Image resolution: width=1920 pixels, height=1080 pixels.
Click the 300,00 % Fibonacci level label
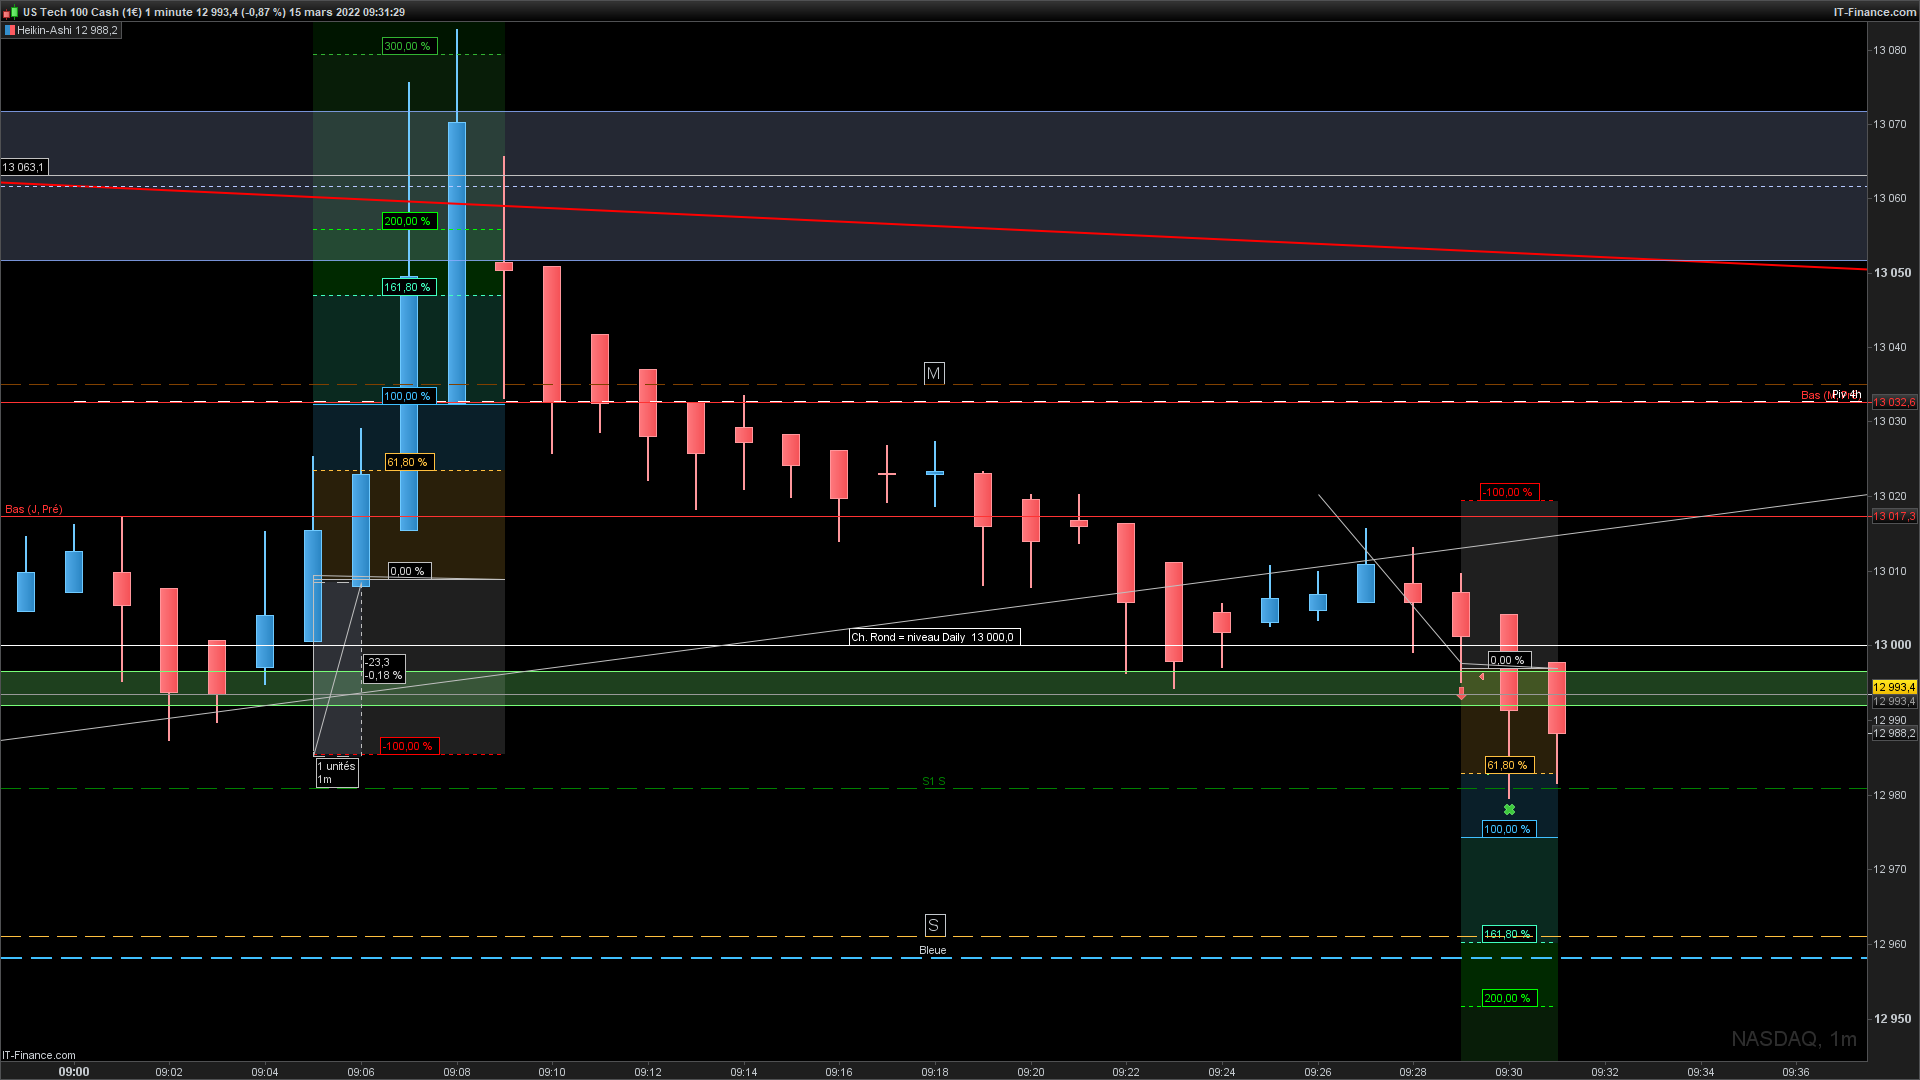click(408, 46)
